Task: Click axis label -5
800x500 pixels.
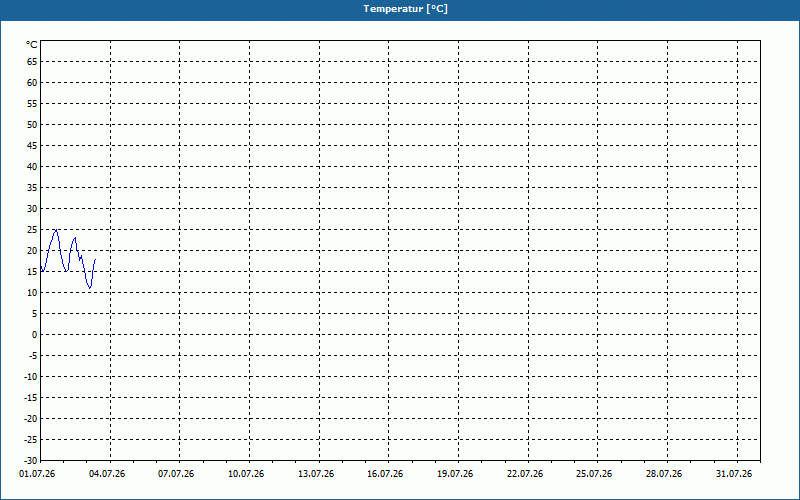Action: [x=33, y=356]
